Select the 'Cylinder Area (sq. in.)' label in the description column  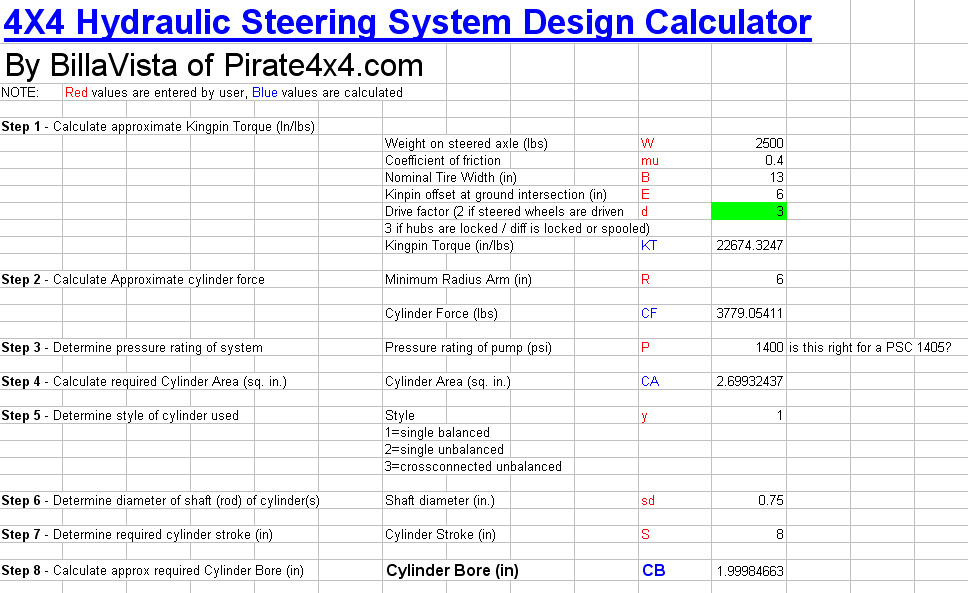click(448, 381)
